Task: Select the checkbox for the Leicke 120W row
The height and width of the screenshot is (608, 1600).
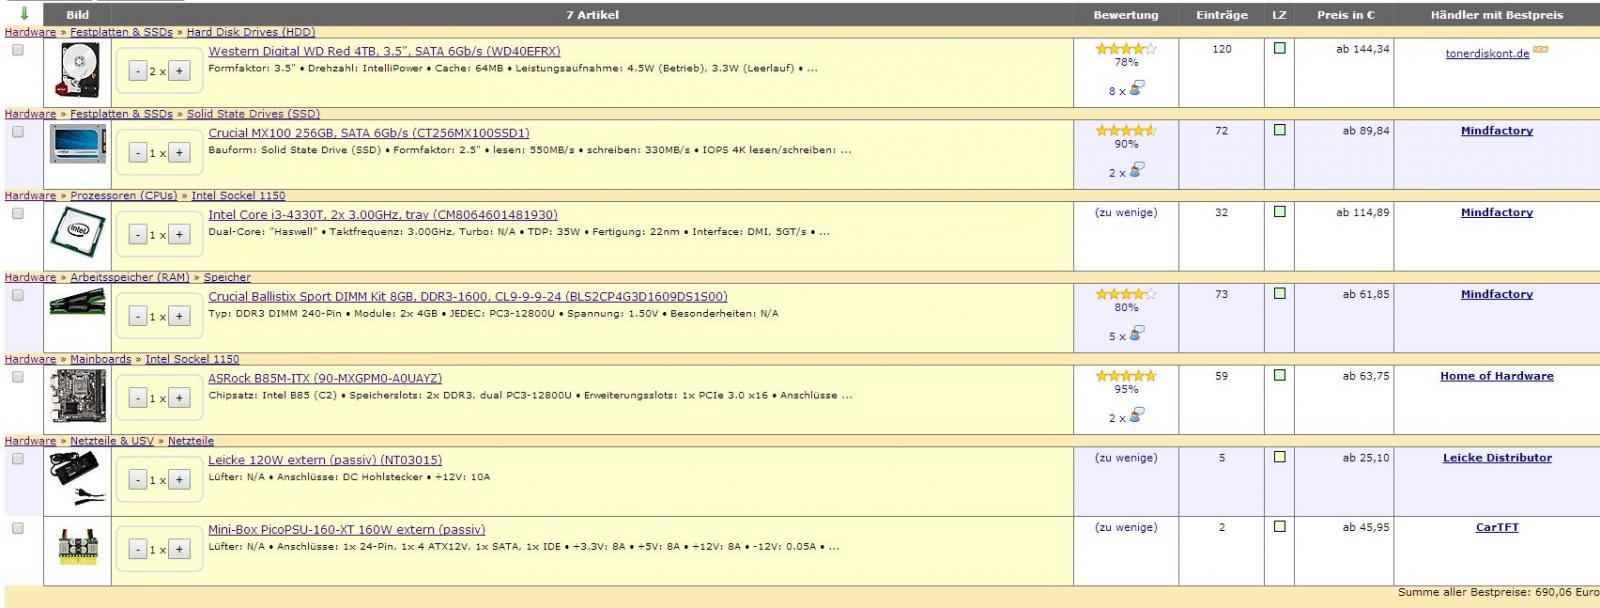Action: (17, 459)
